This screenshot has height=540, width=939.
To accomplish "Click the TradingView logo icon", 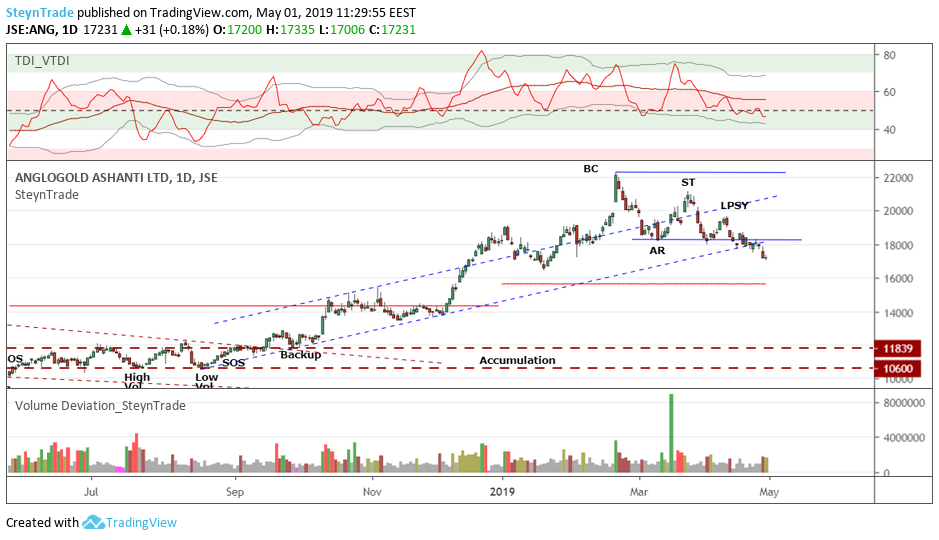I will pyautogui.click(x=93, y=523).
